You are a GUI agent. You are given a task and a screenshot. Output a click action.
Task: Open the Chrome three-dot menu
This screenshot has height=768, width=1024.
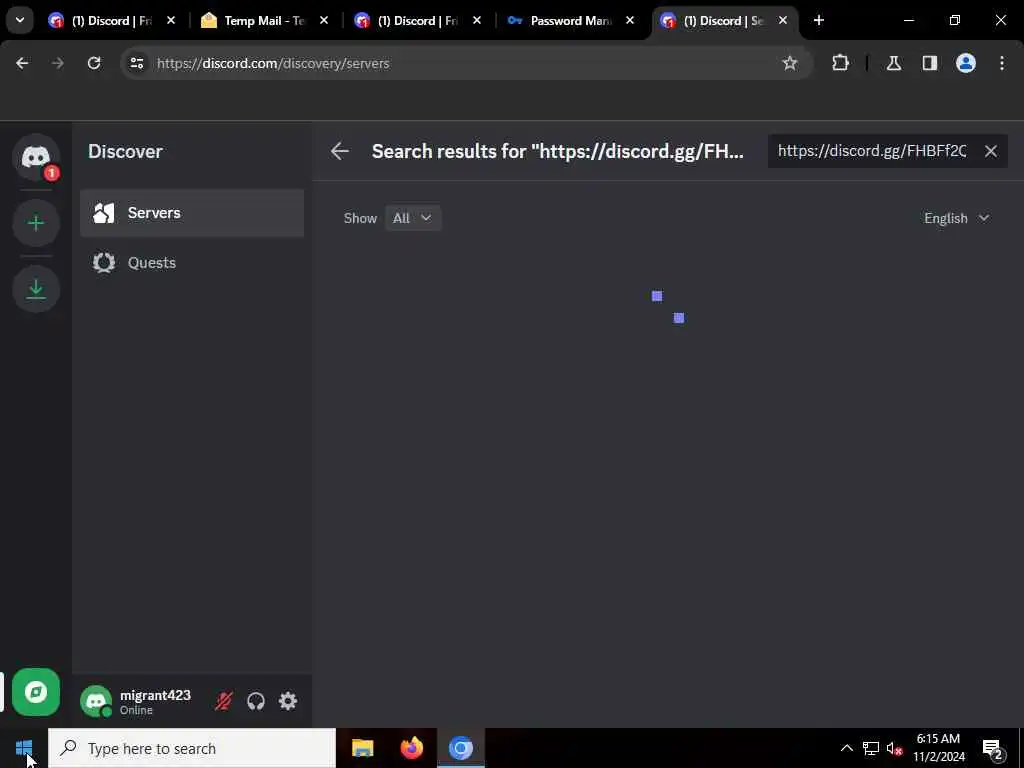coord(1002,63)
